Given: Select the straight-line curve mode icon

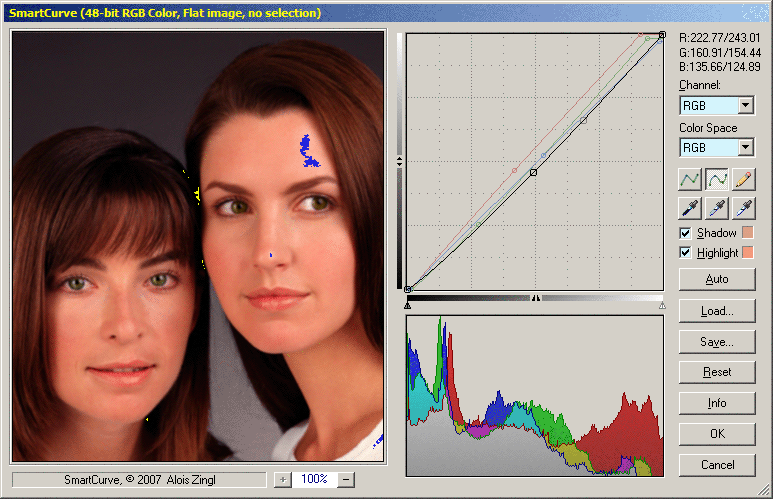Looking at the screenshot, I should coord(690,179).
